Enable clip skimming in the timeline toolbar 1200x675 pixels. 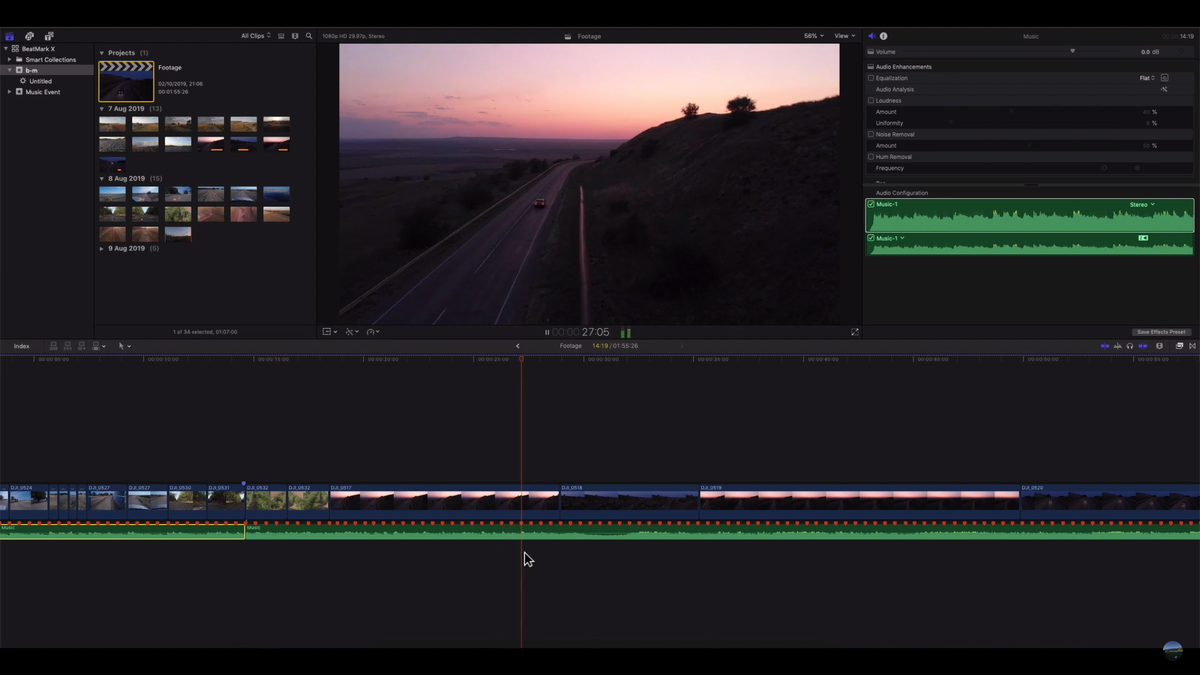click(1105, 345)
